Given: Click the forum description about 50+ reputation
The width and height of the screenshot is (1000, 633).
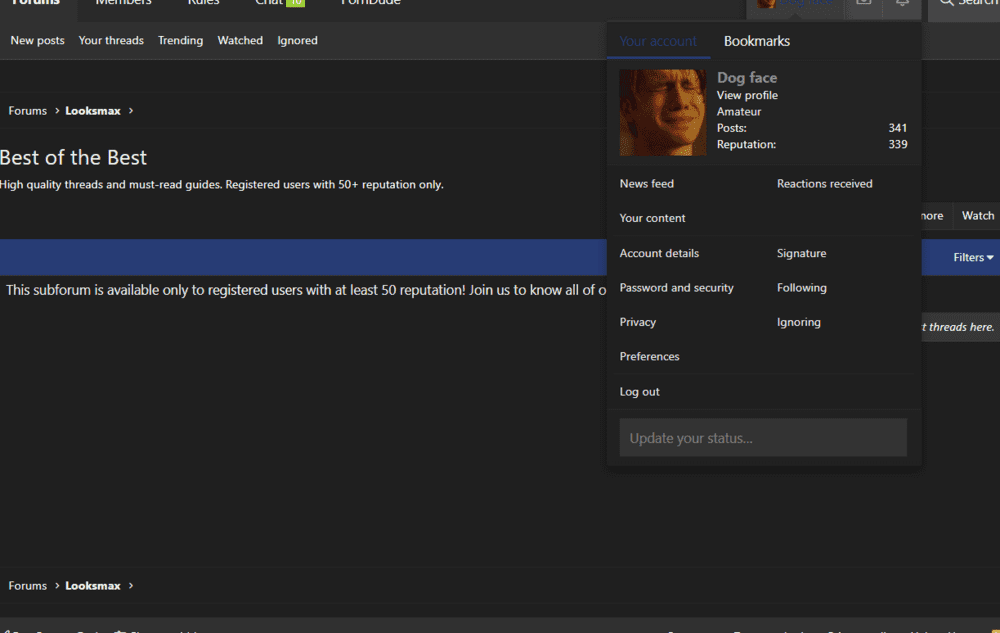Looking at the screenshot, I should pyautogui.click(x=221, y=185).
